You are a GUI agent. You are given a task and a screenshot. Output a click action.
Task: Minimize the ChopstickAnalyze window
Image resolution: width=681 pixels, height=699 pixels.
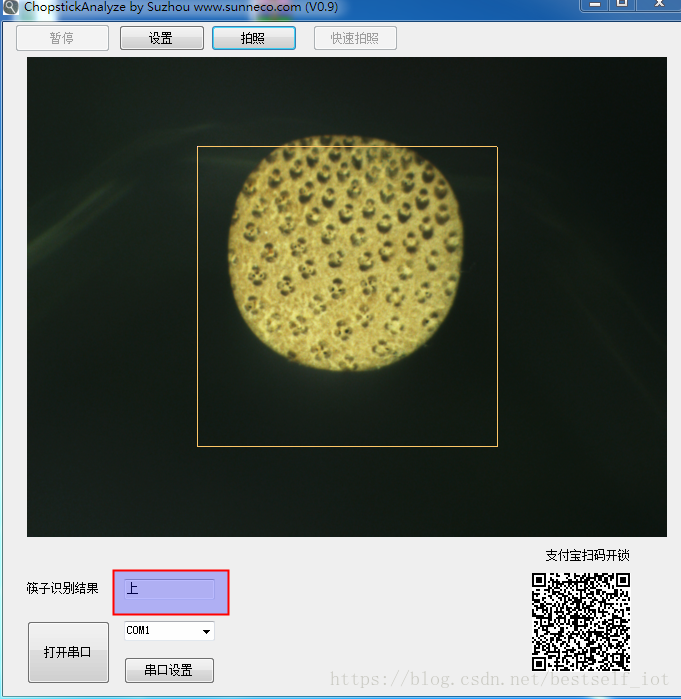(x=595, y=4)
